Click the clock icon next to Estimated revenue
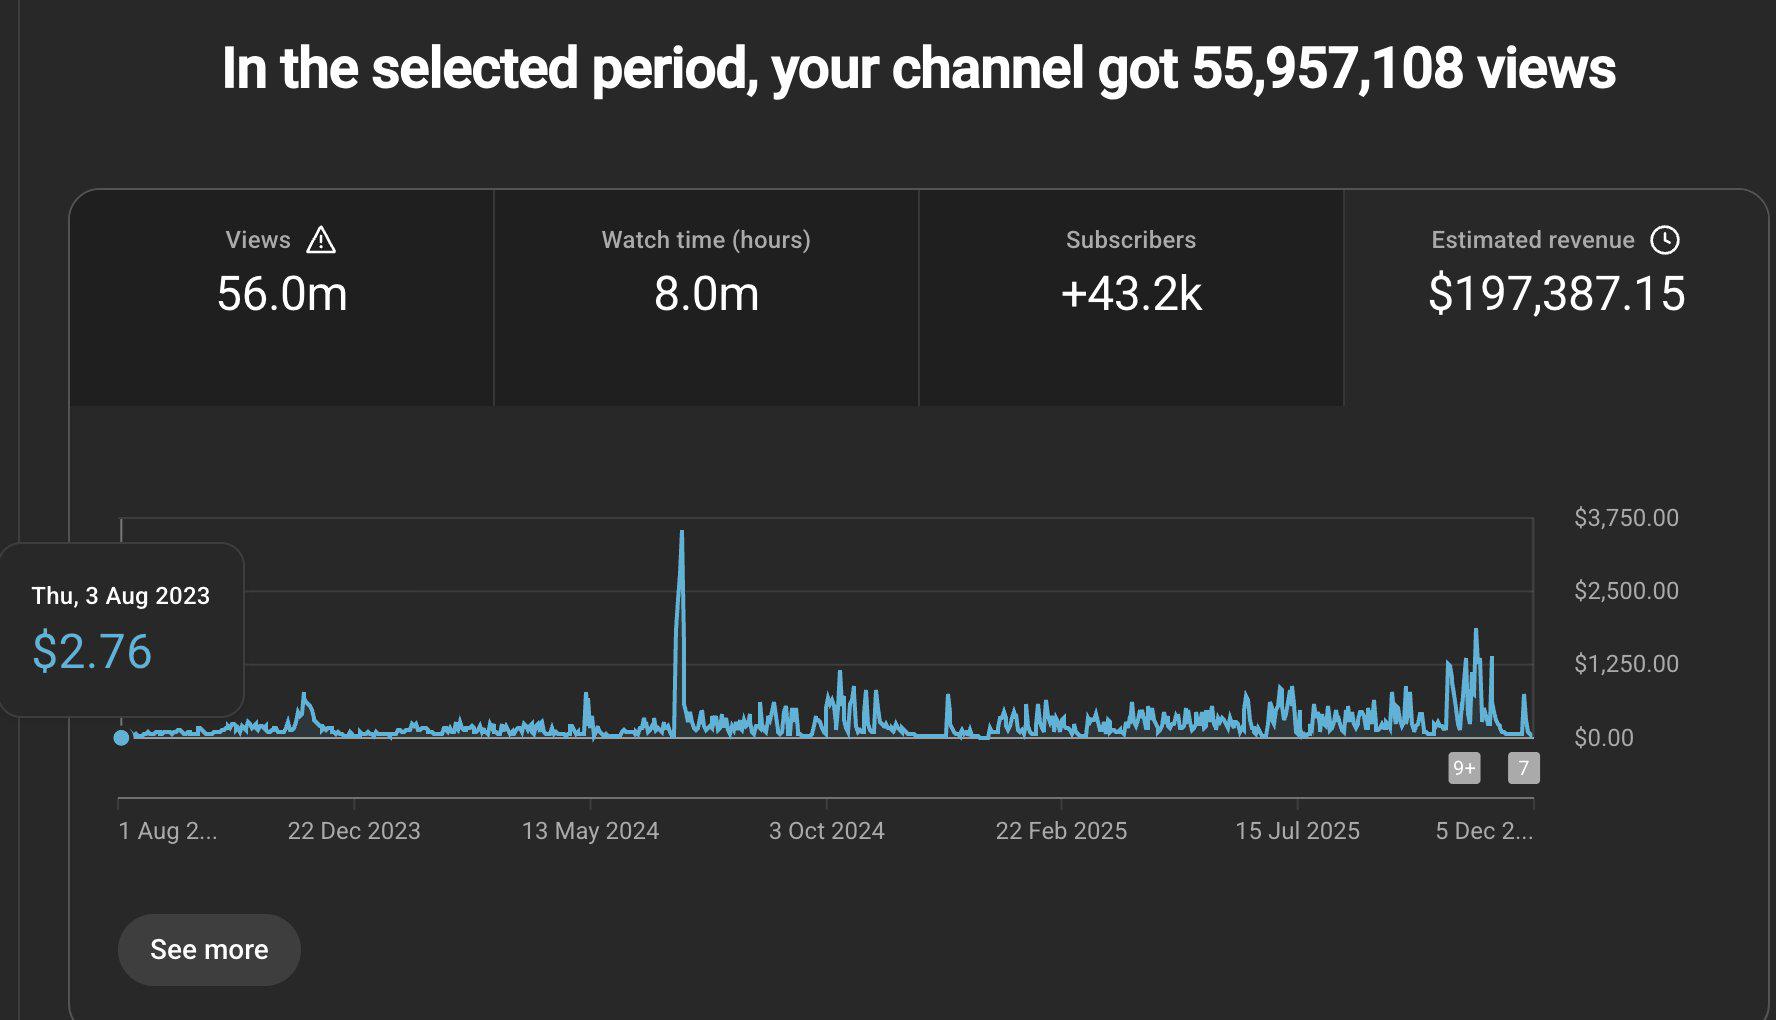The width and height of the screenshot is (1776, 1020). point(1667,240)
